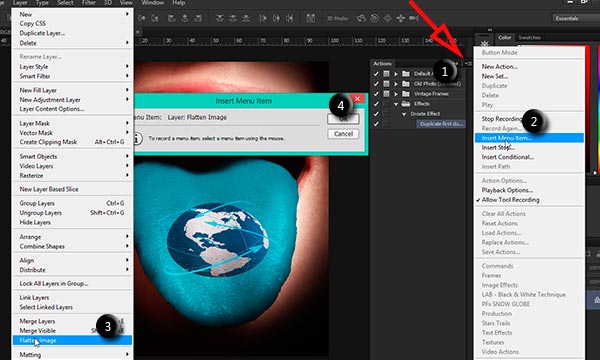Choose Group Layers in Layer menu
The image size is (600, 360).
click(x=73, y=203)
